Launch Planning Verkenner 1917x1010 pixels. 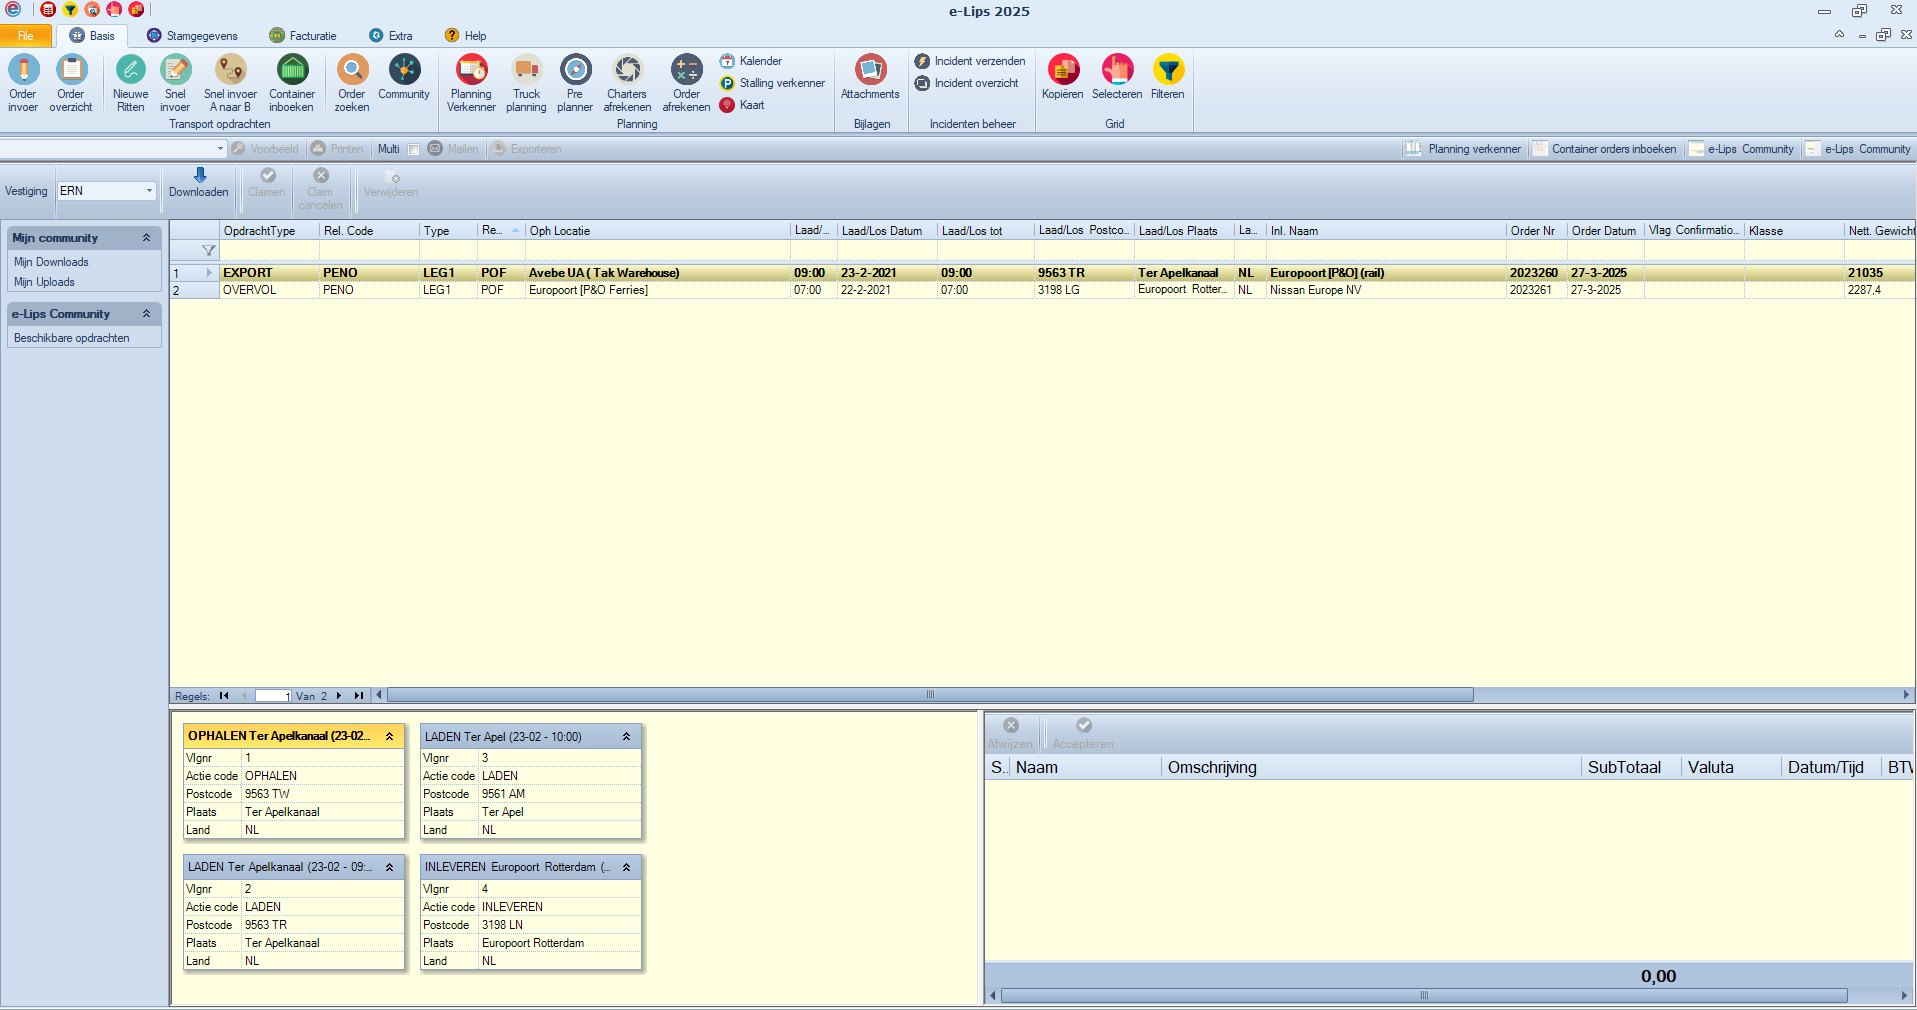(471, 83)
